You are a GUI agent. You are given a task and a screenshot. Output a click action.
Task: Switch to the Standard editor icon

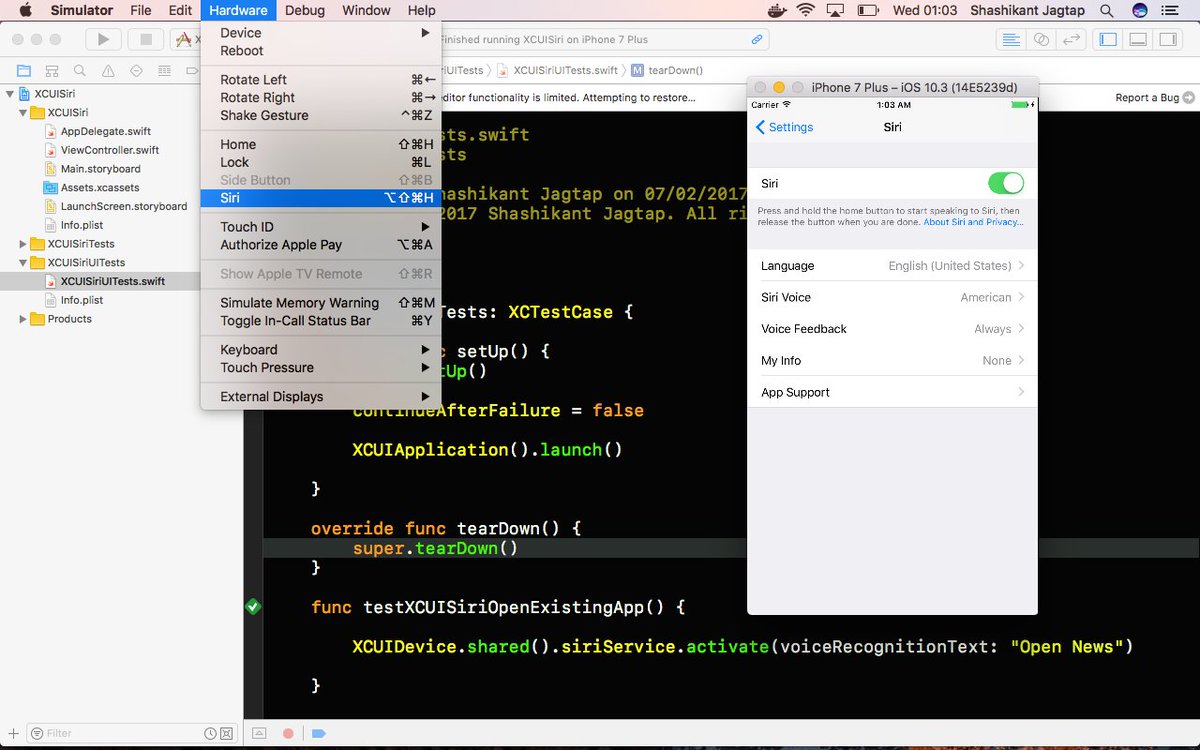tap(1011, 40)
